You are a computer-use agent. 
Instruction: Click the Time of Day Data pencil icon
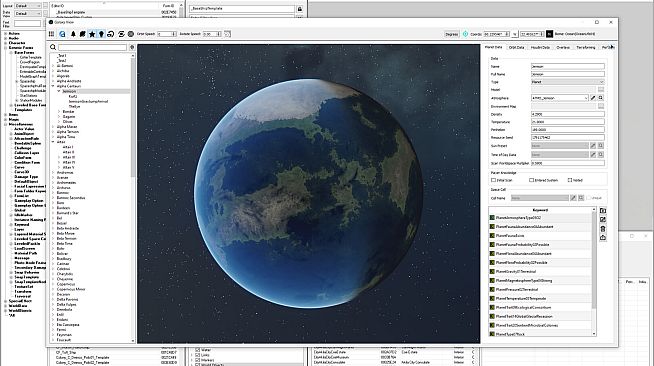(x=593, y=154)
